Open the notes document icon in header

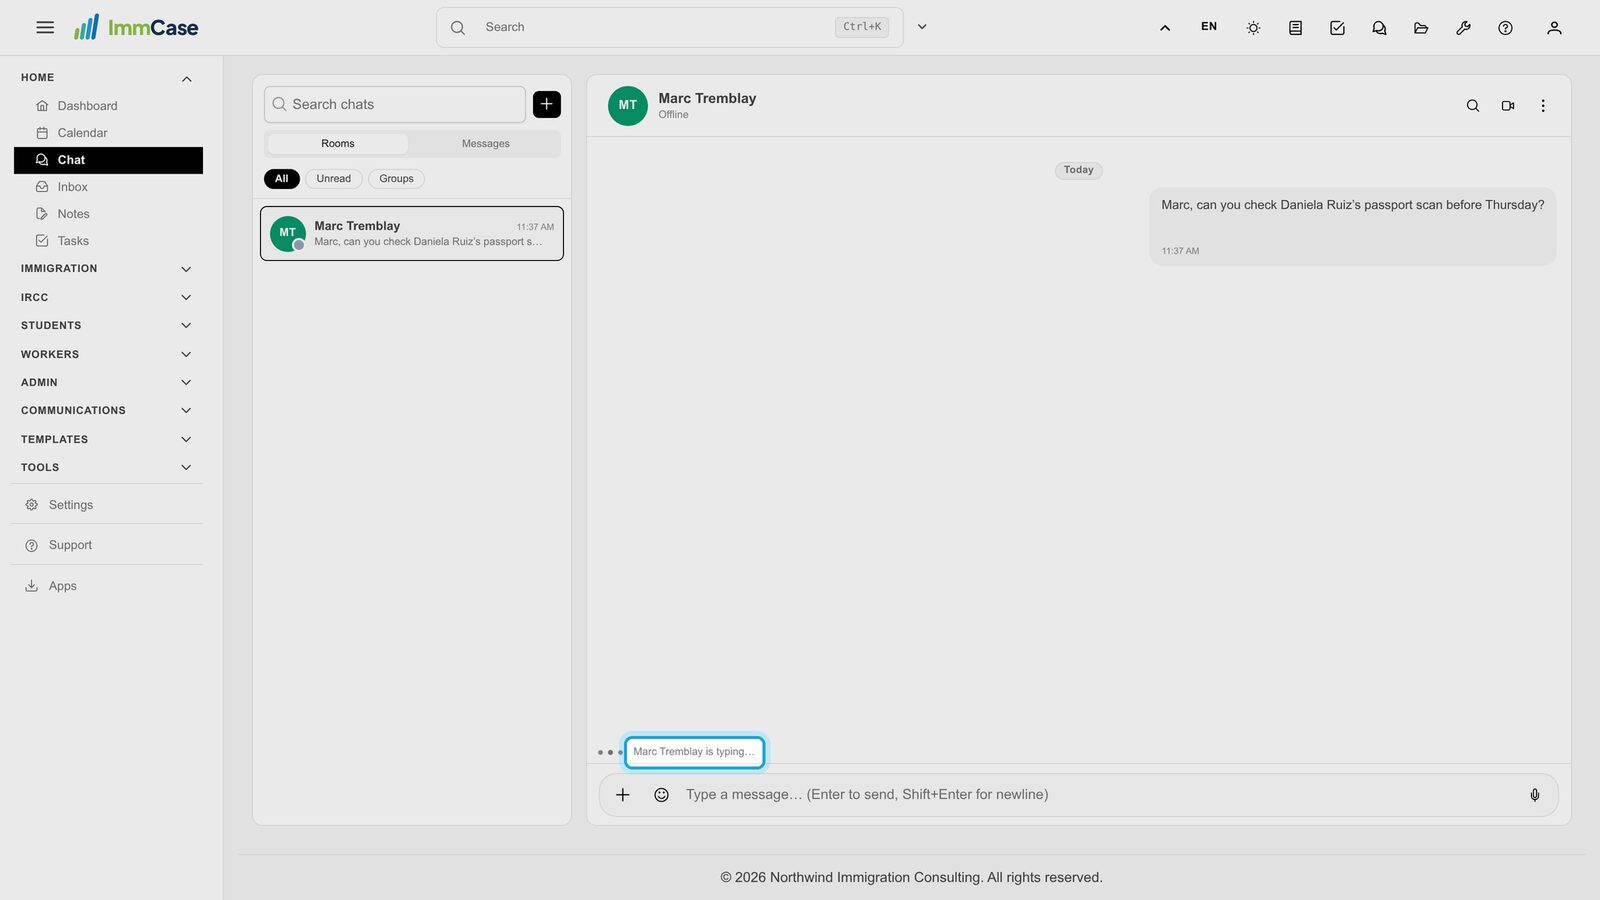point(1295,28)
